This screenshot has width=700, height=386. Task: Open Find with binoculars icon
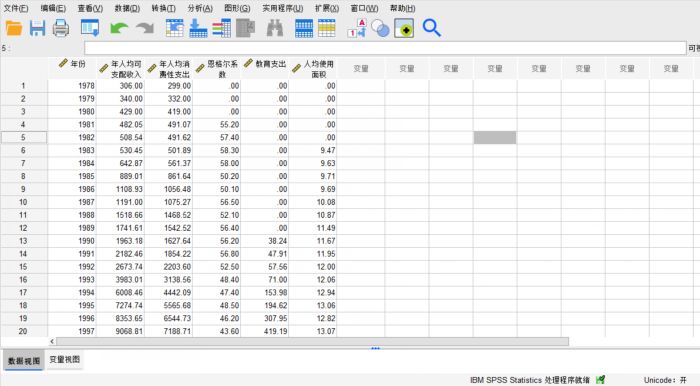pyautogui.click(x=275, y=28)
